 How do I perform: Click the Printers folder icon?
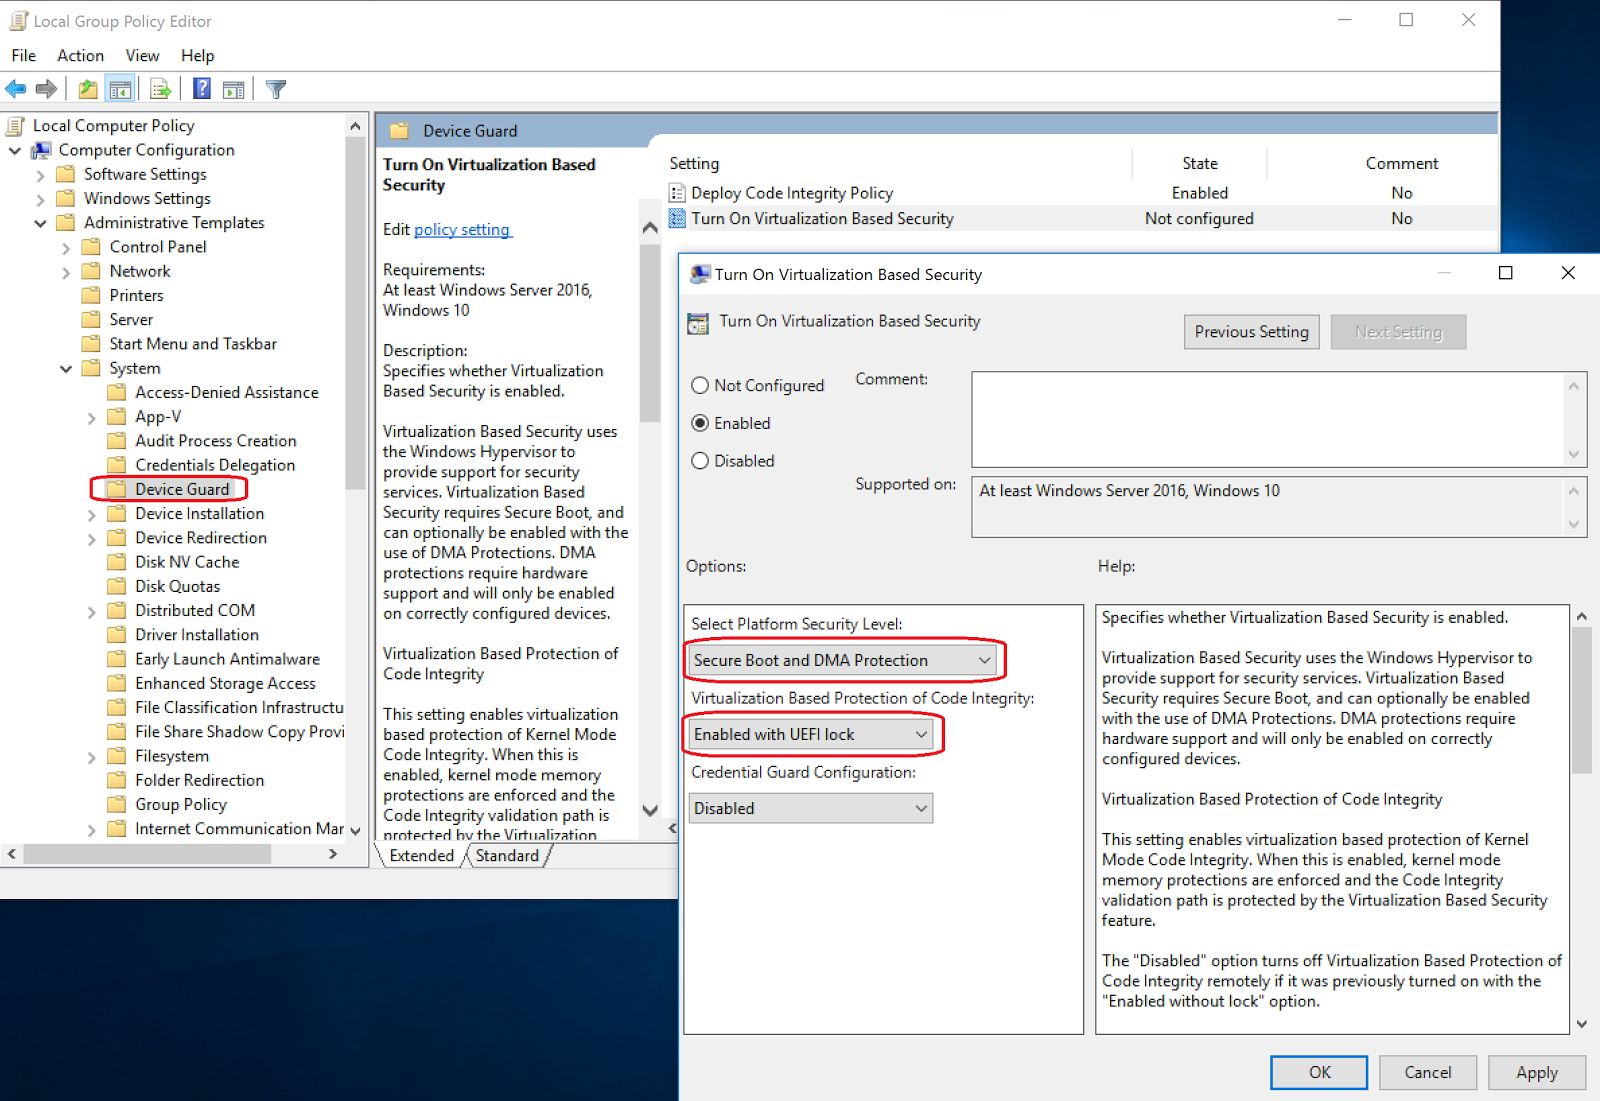click(x=91, y=295)
